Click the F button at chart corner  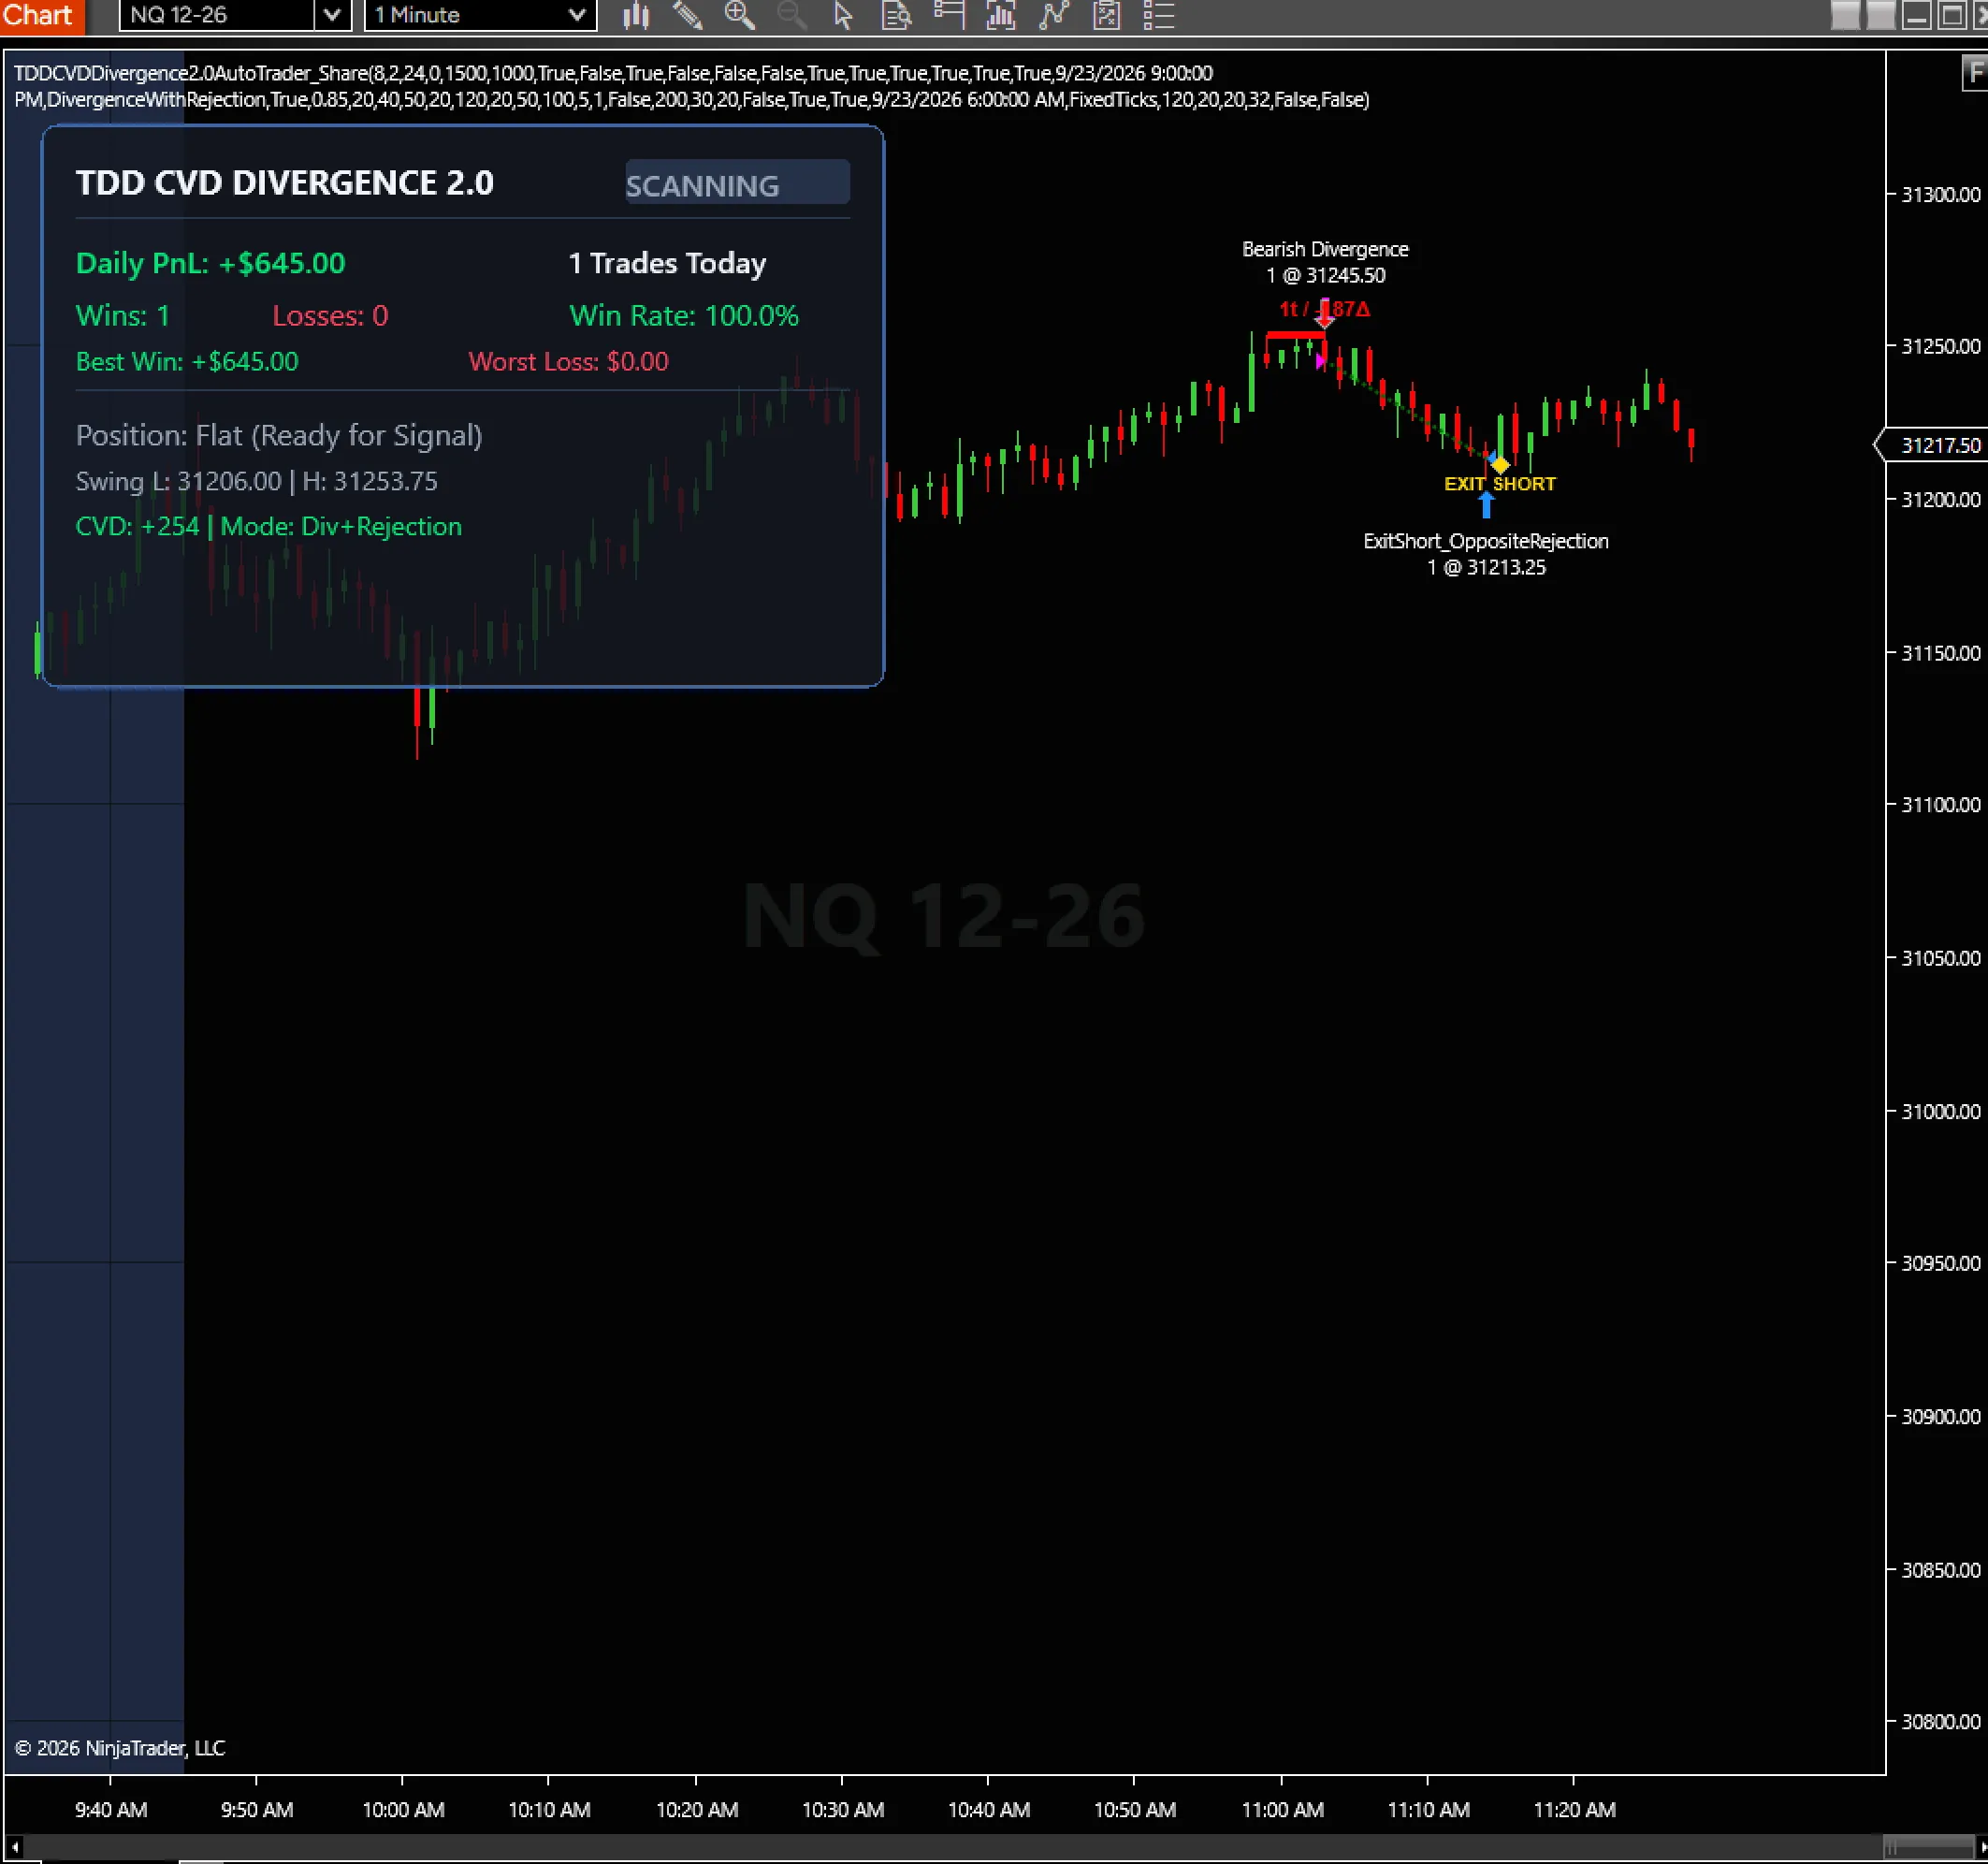[1974, 73]
